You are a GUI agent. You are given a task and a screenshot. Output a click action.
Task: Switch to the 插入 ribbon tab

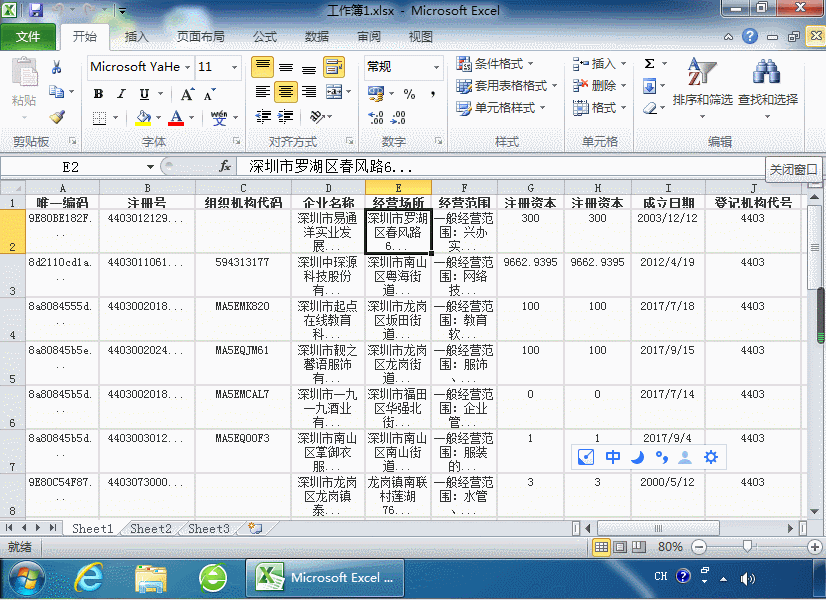coord(136,36)
